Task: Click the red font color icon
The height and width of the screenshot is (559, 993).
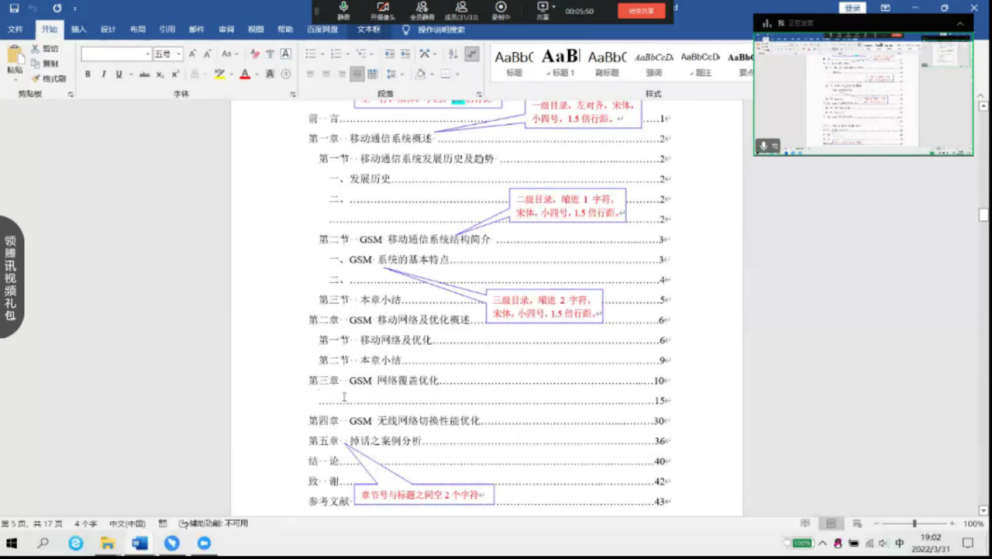Action: [245, 74]
